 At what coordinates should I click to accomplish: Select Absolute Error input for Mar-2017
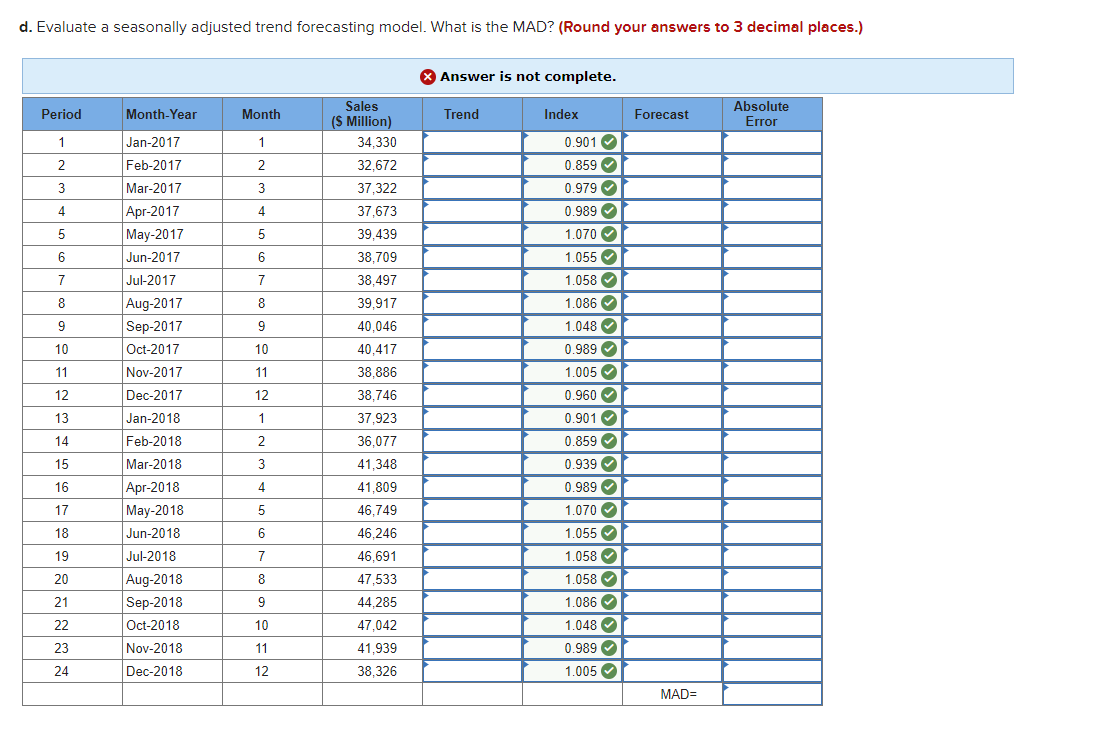click(x=772, y=189)
